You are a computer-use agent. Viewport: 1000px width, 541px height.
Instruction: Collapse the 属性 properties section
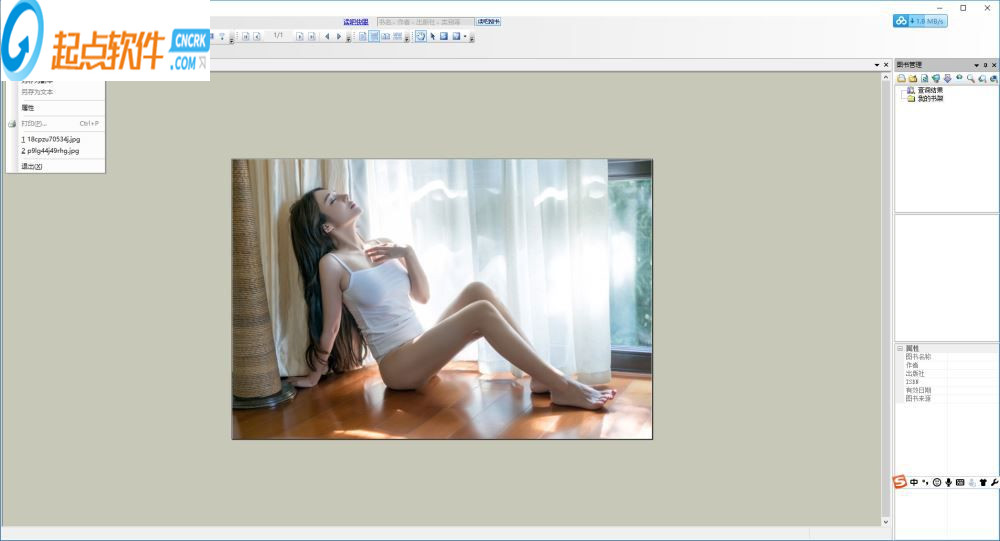[x=900, y=348]
